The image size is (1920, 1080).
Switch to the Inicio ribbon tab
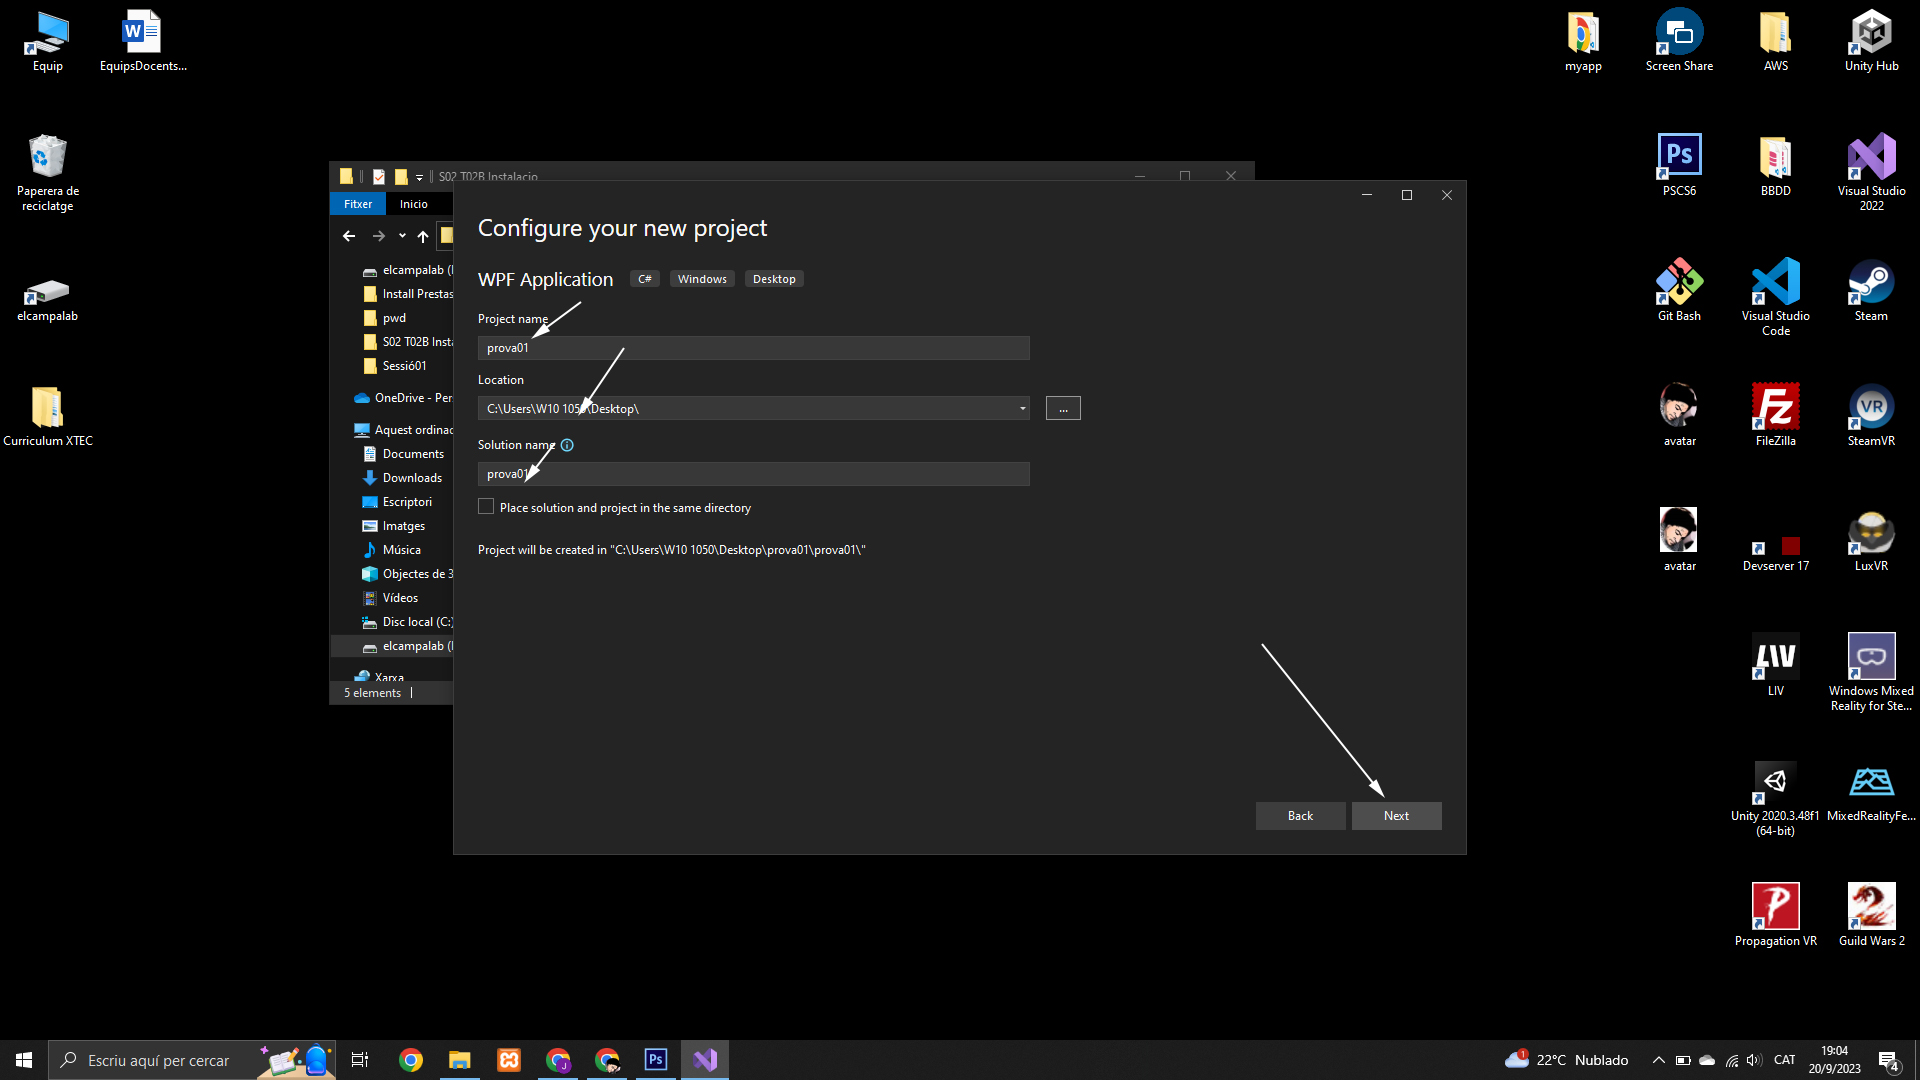coord(413,204)
